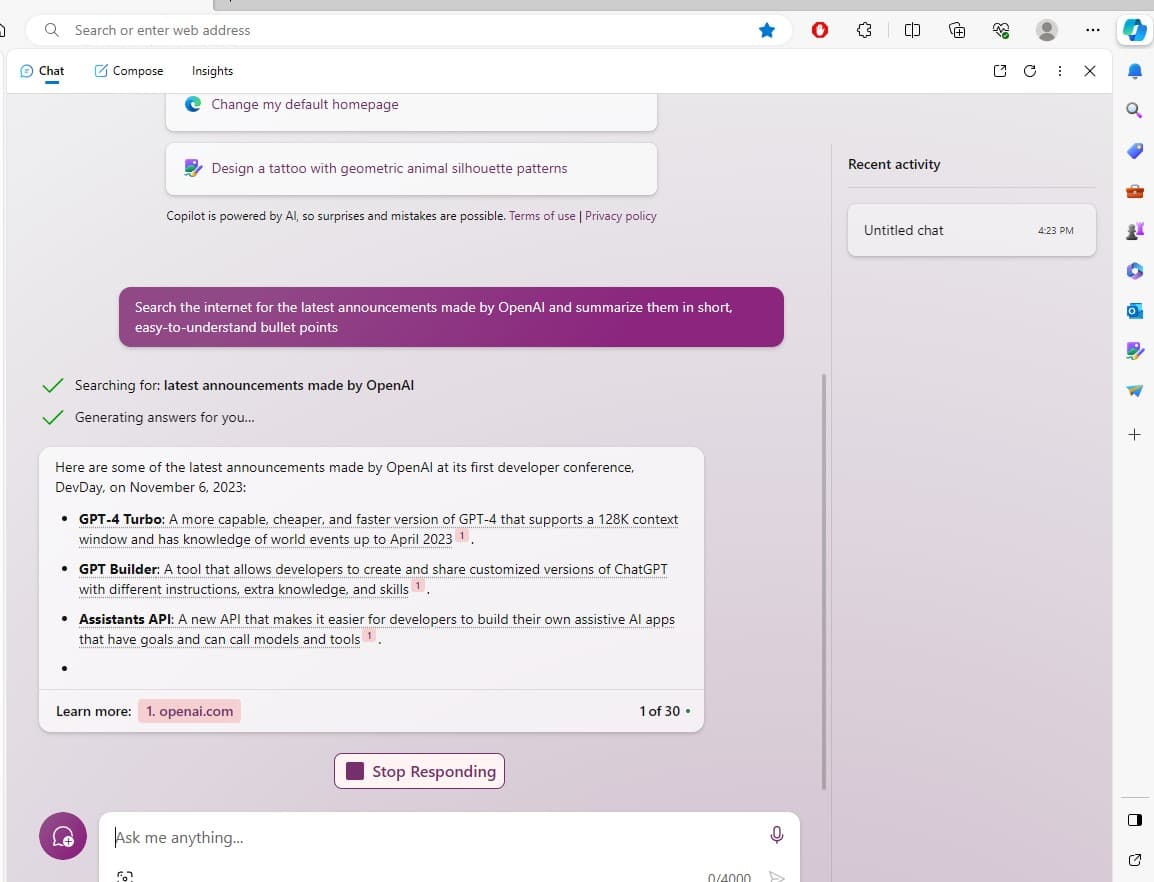Open Copilot from the browser toolbar
Viewport: 1154px width, 882px height.
(x=1135, y=30)
